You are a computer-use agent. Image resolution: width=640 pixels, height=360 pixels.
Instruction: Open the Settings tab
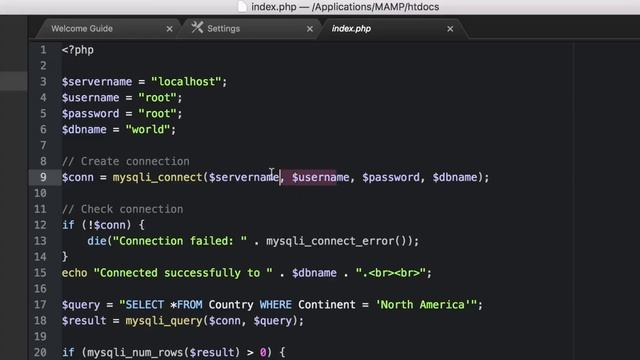coord(223,29)
